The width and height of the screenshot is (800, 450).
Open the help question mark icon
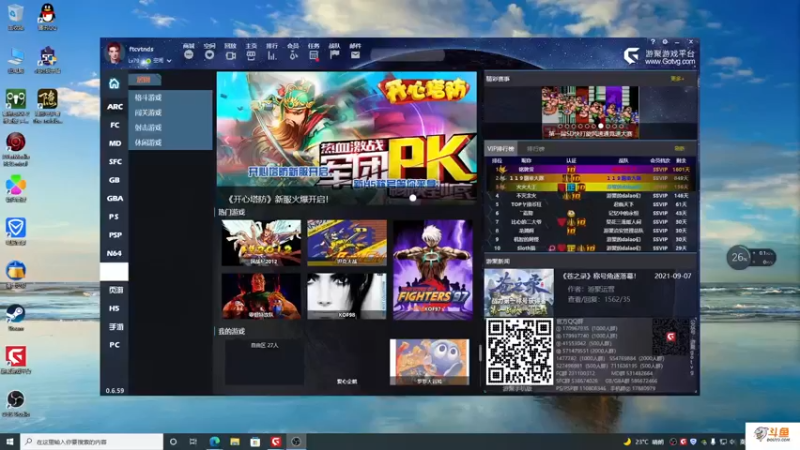pyautogui.click(x=653, y=42)
